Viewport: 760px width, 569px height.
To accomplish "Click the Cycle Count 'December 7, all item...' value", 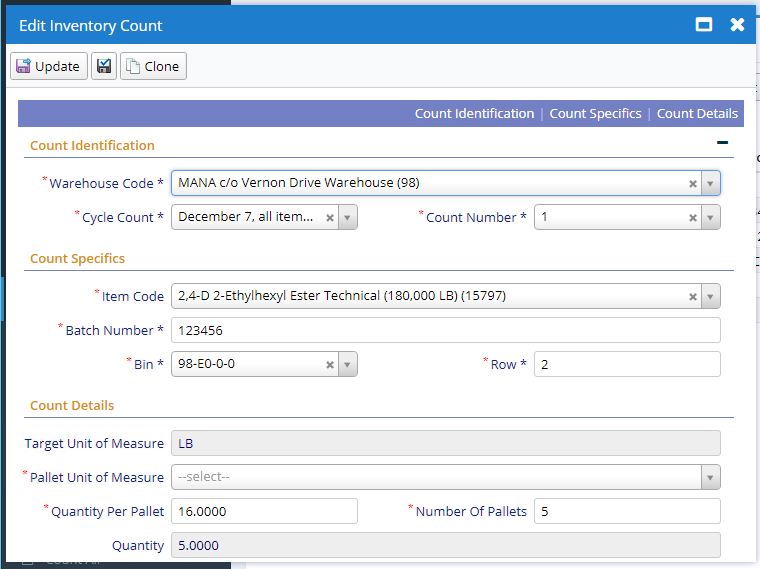I will click(245, 217).
